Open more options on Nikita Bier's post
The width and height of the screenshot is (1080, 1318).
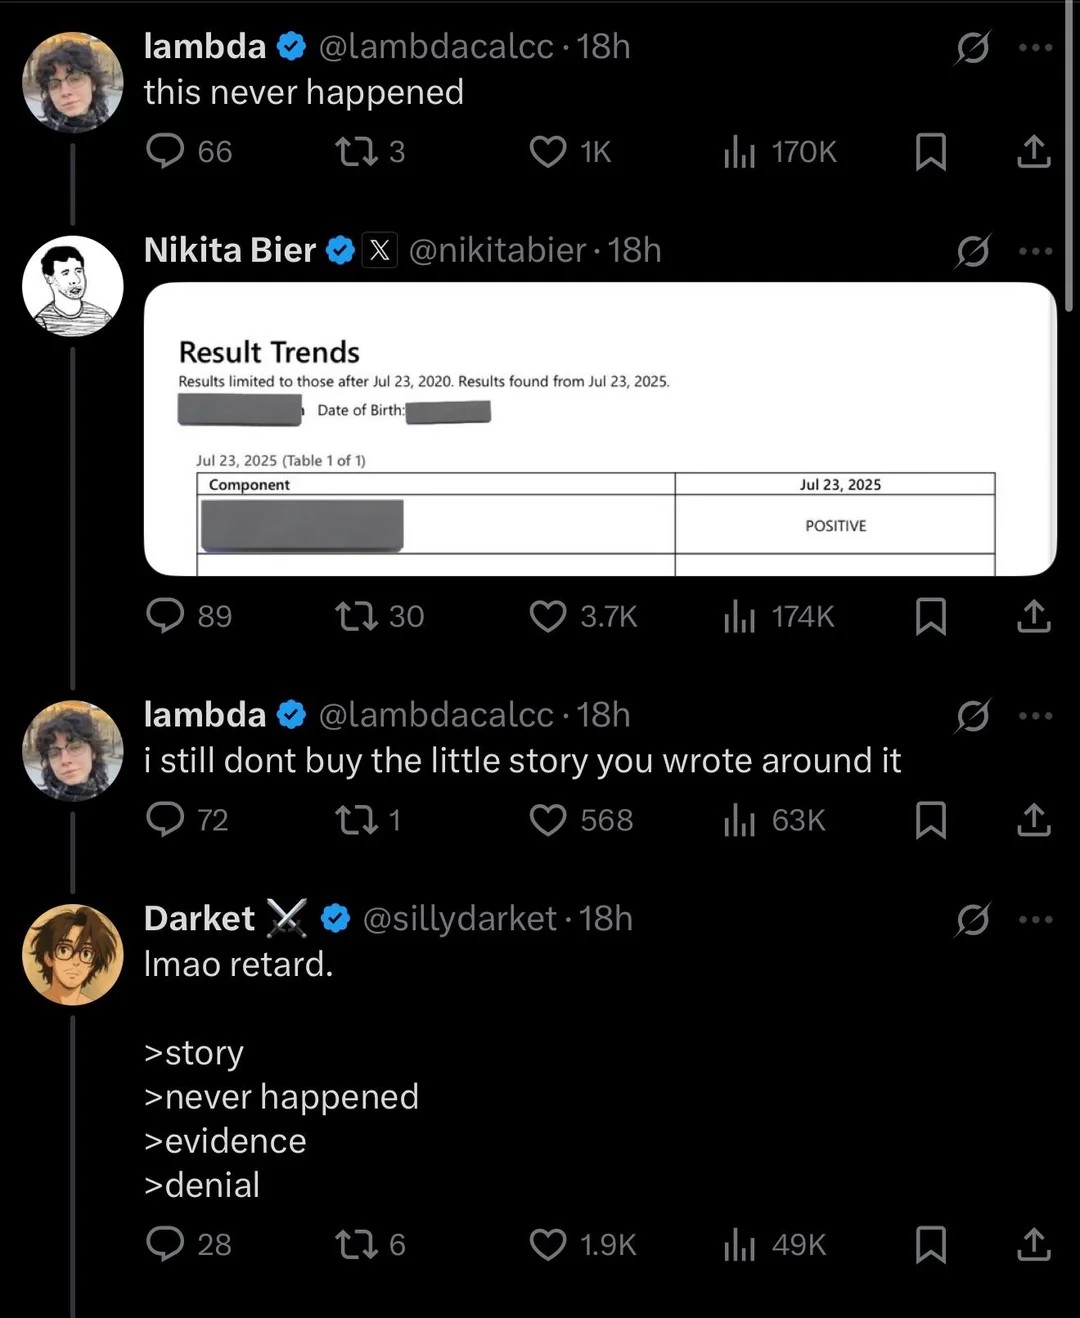[x=1035, y=250]
